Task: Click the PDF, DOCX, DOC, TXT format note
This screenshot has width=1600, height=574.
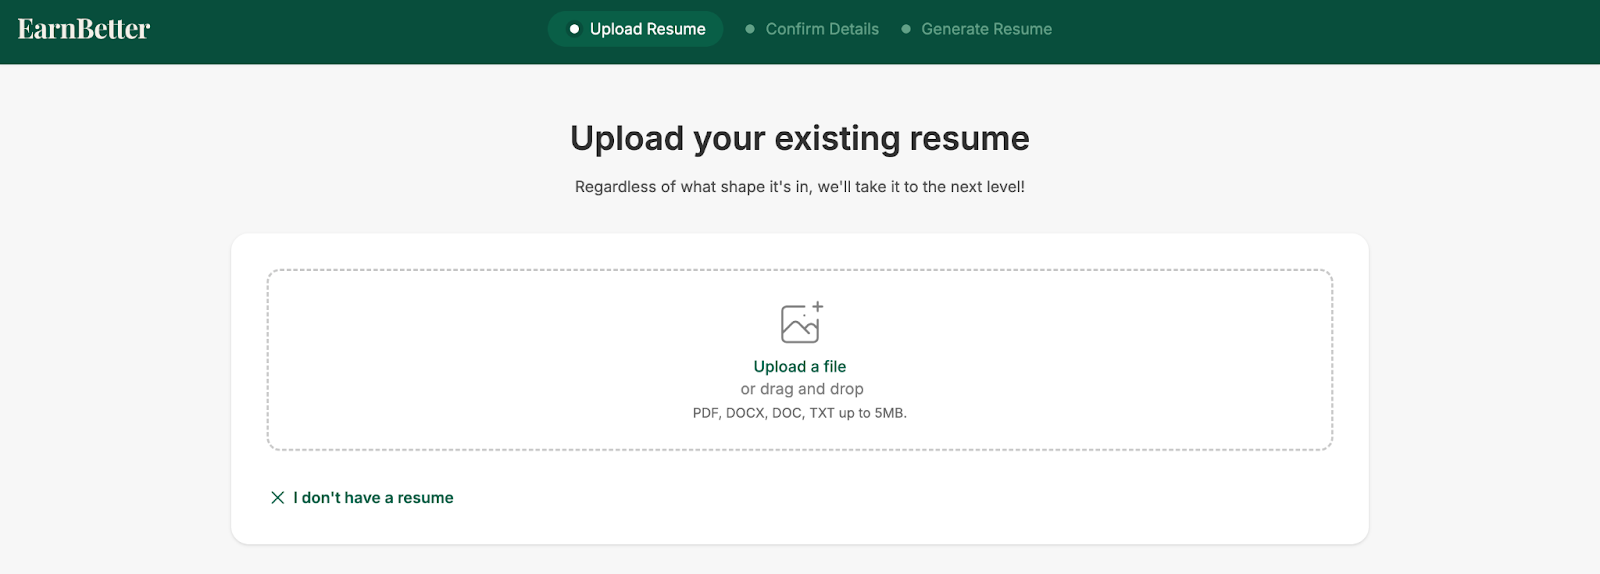Action: (800, 413)
